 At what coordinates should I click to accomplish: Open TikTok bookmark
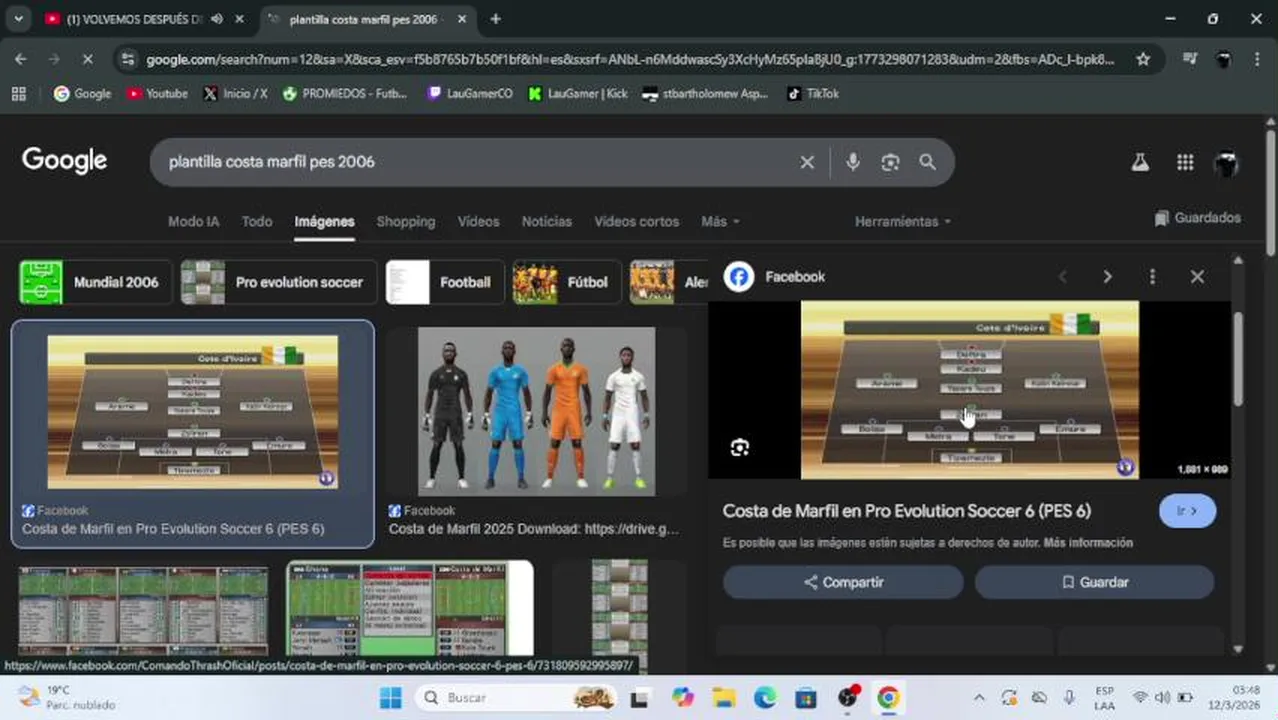[x=813, y=94]
